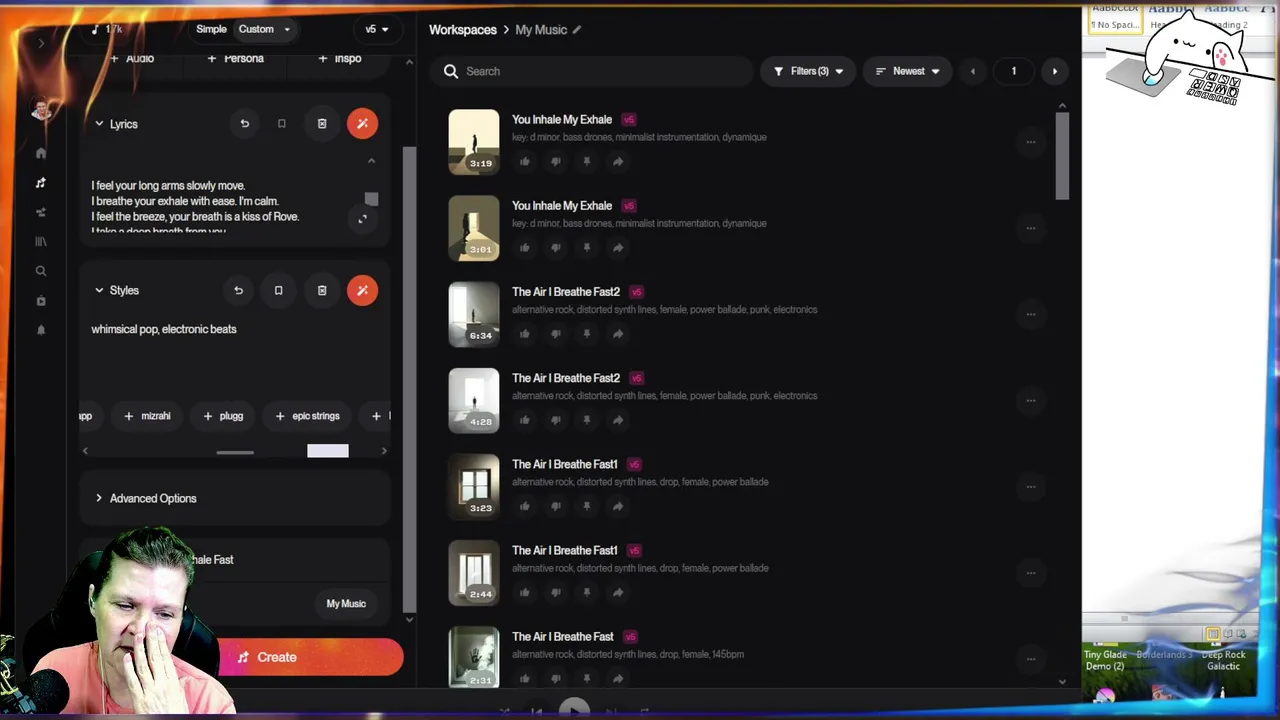This screenshot has height=720, width=1280.
Task: Open the notifications bell in the sidebar
Action: tap(41, 329)
